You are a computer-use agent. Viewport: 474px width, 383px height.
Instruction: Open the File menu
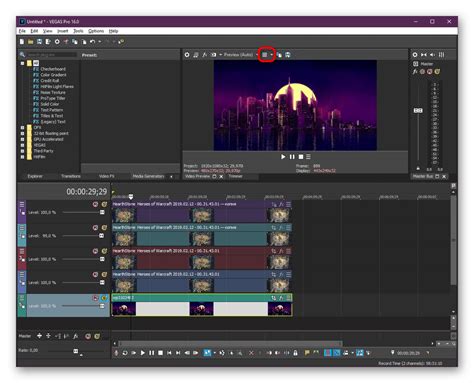point(22,31)
